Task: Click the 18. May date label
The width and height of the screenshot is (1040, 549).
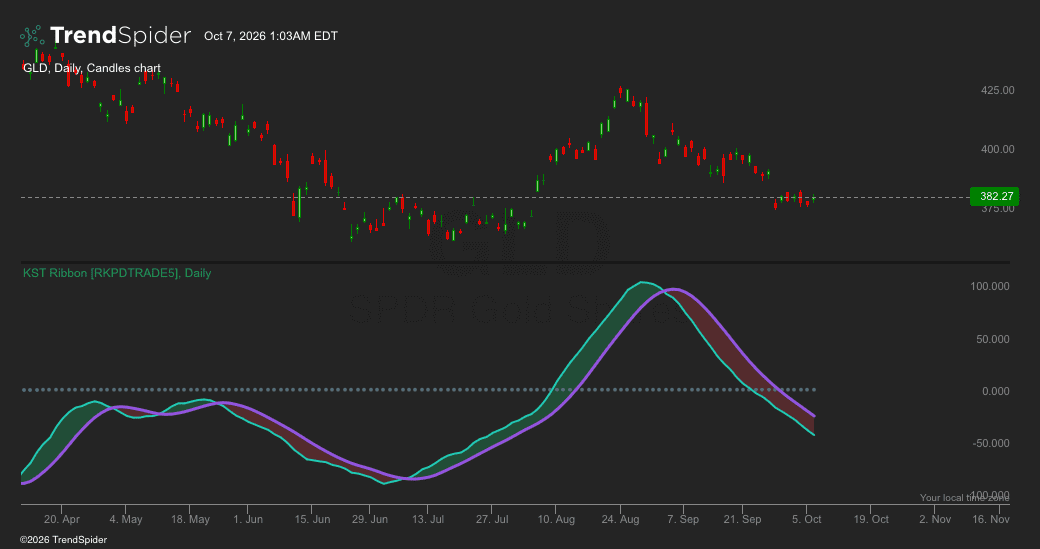Action: click(190, 519)
